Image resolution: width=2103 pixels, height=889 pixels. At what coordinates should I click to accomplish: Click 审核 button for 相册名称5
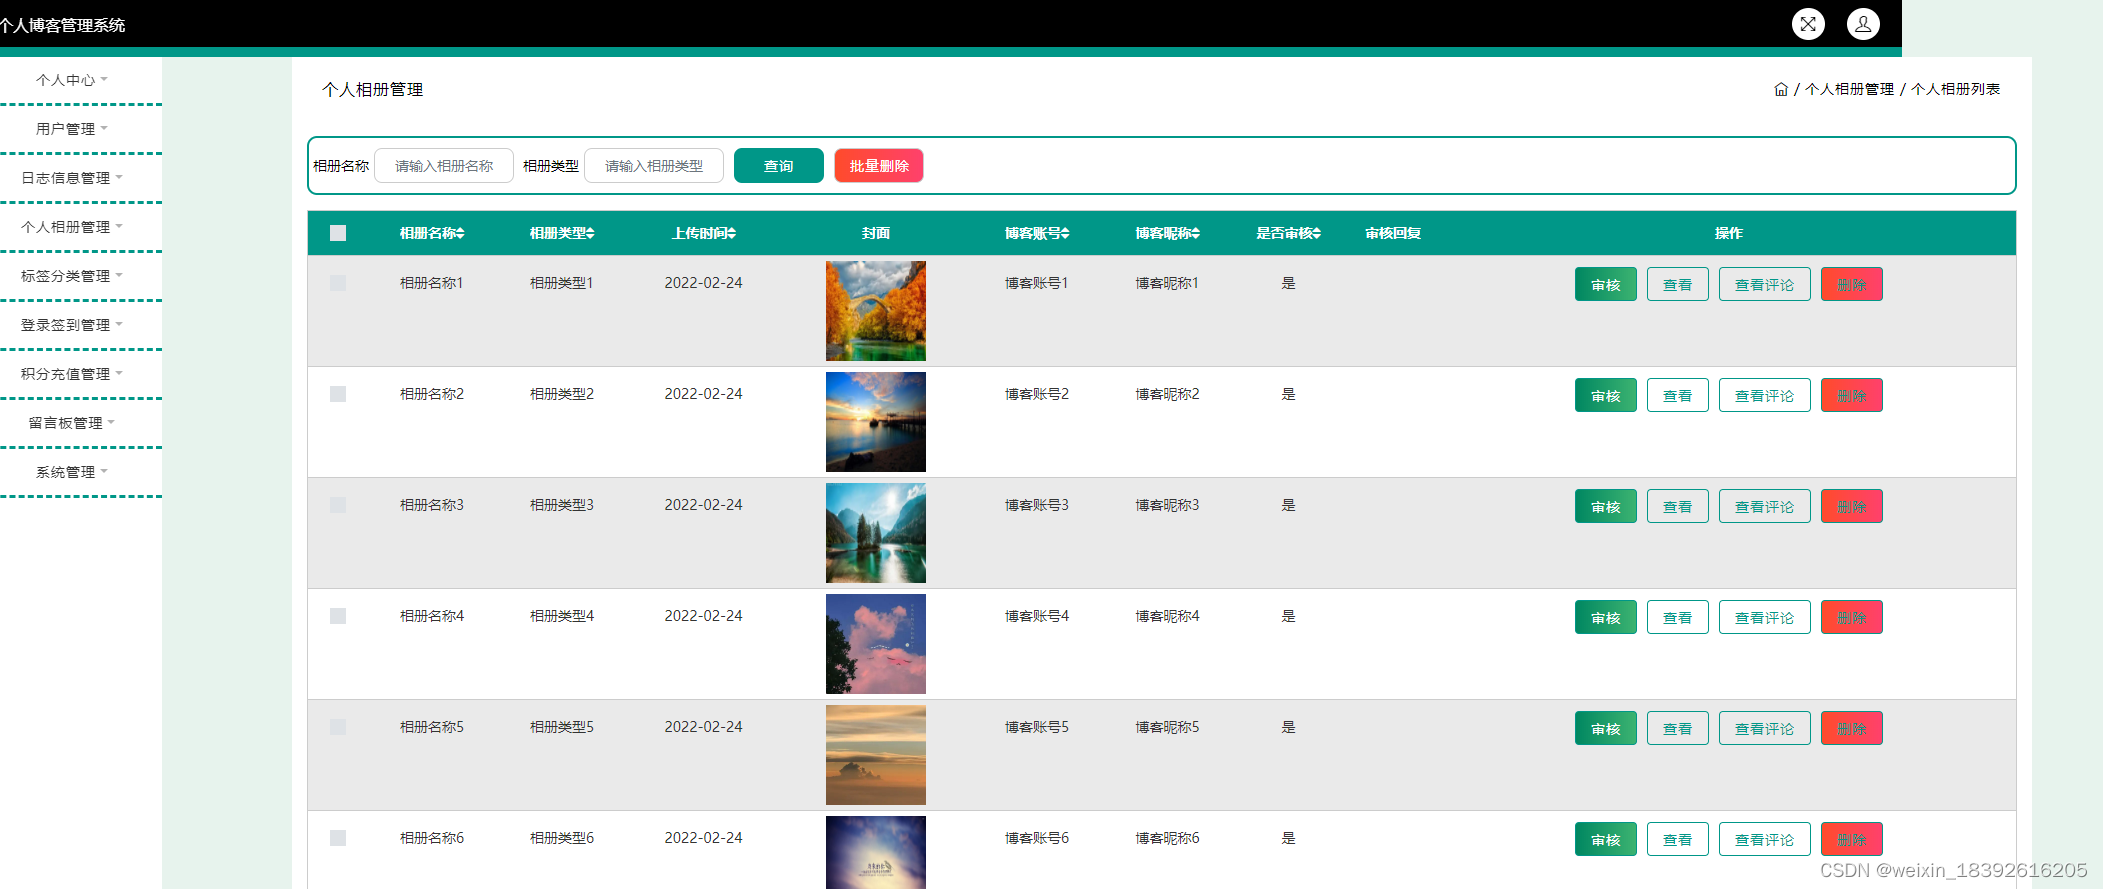click(x=1606, y=729)
